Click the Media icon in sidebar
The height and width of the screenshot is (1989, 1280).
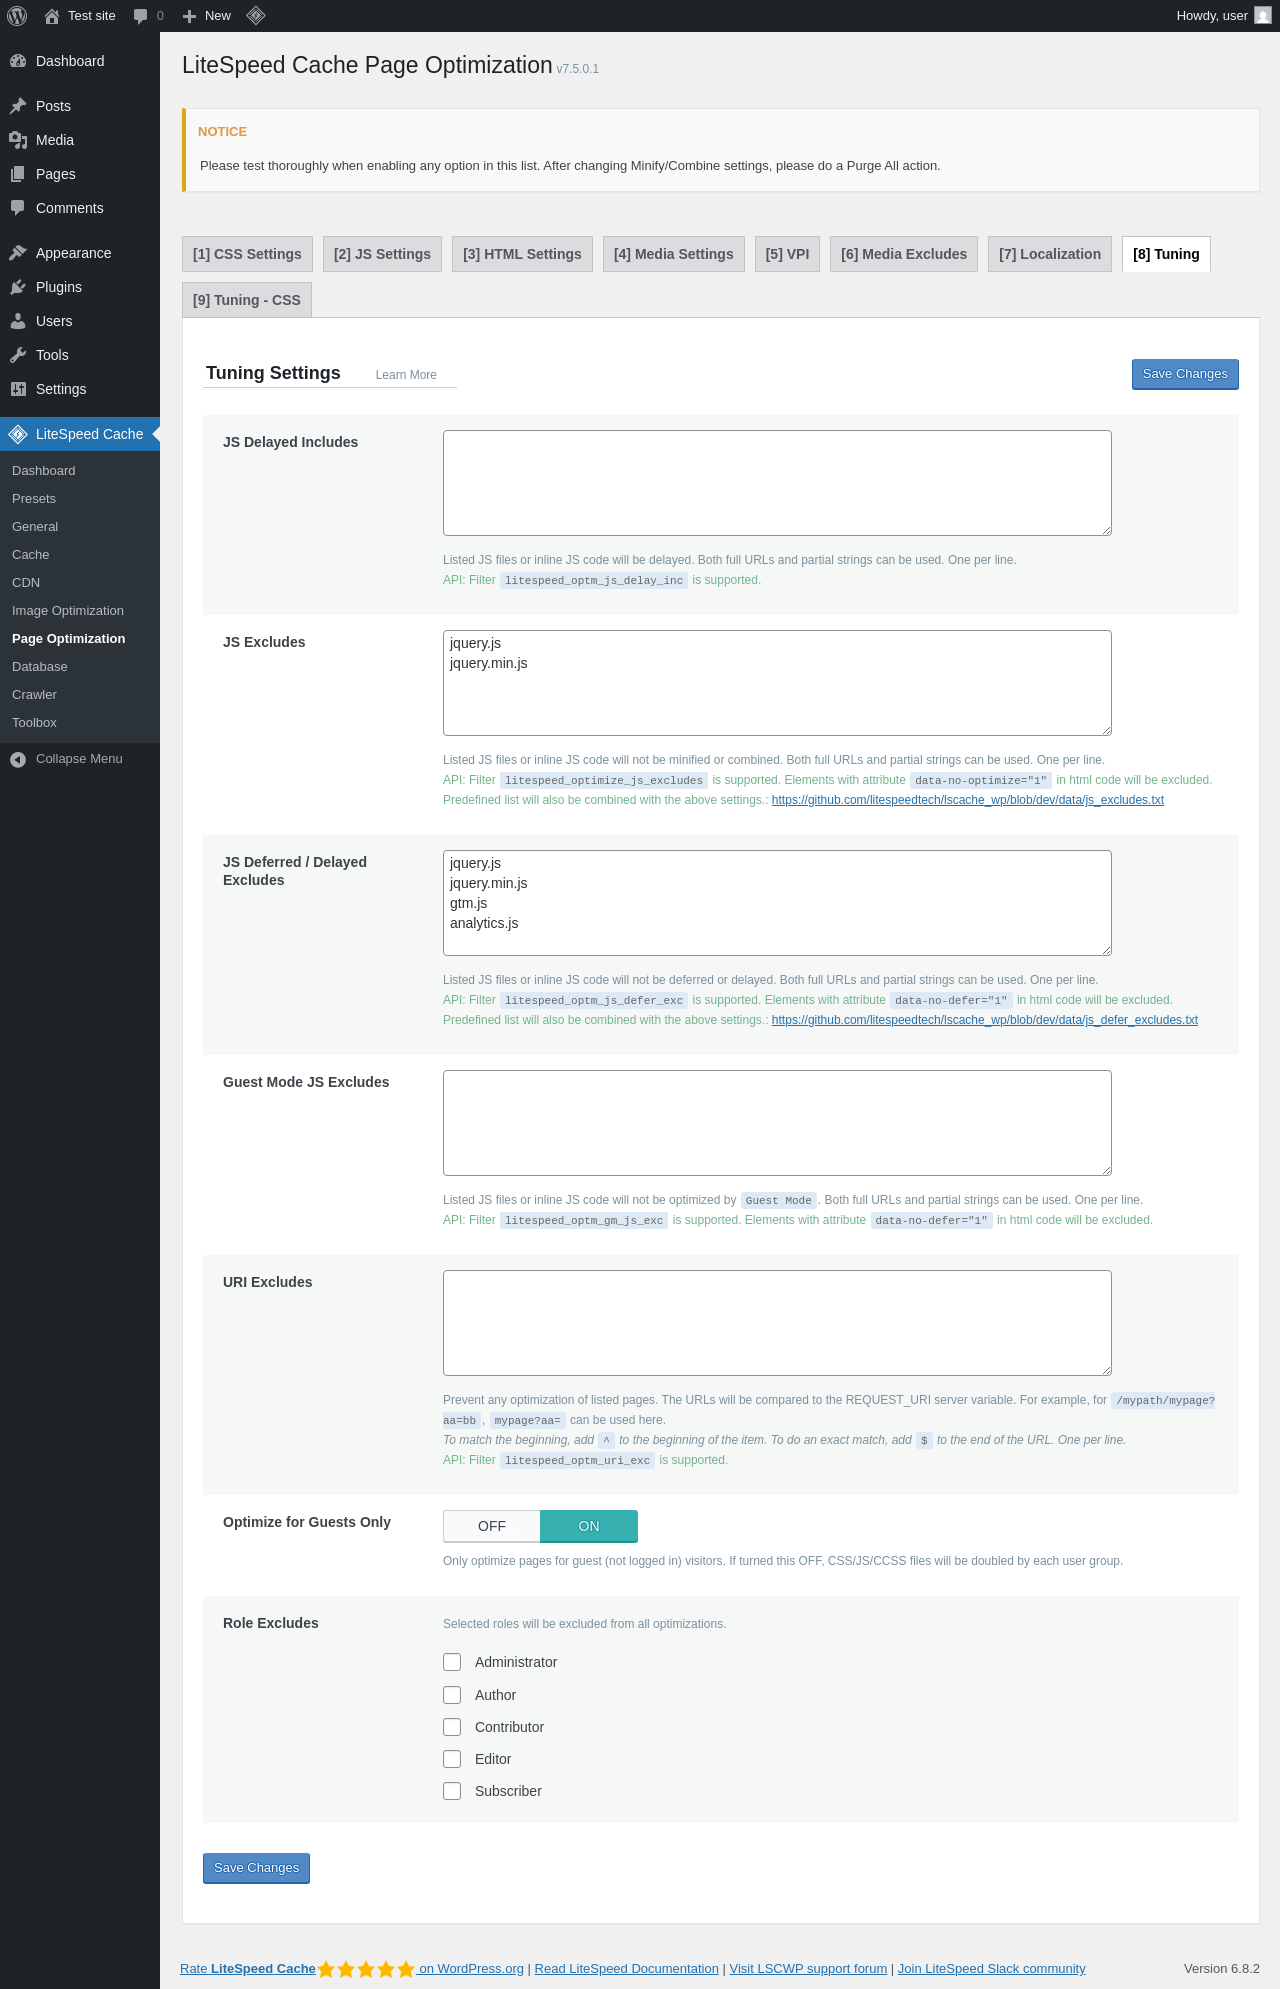point(18,140)
